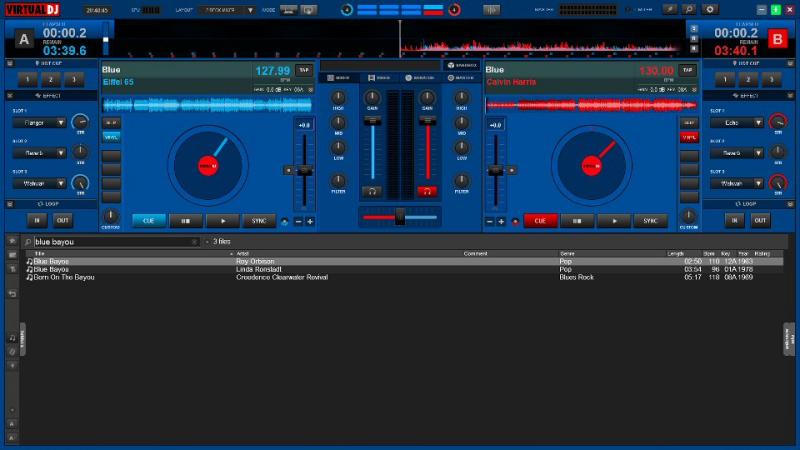Click right channel GAIN knob
The image size is (800, 450).
tap(428, 97)
